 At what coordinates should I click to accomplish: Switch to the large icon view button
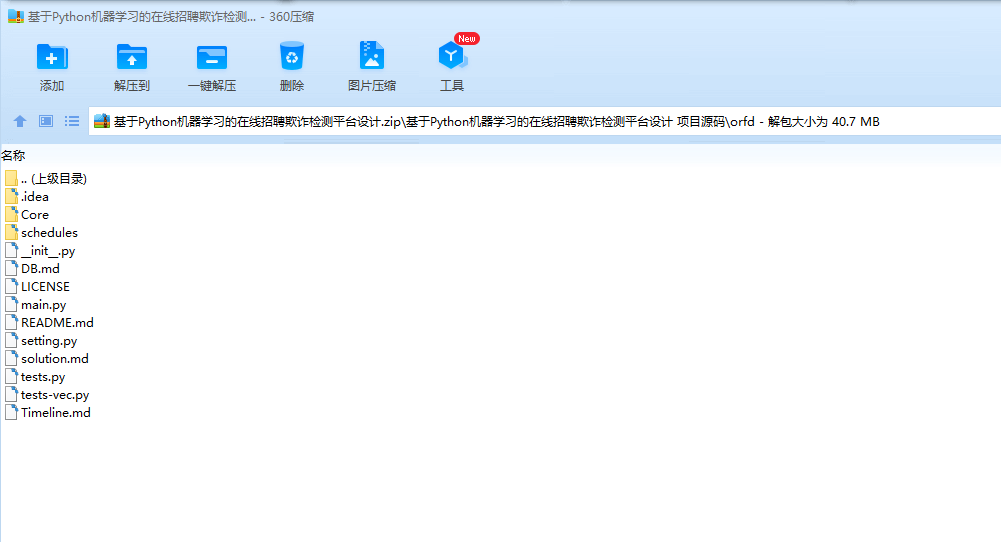(46, 121)
